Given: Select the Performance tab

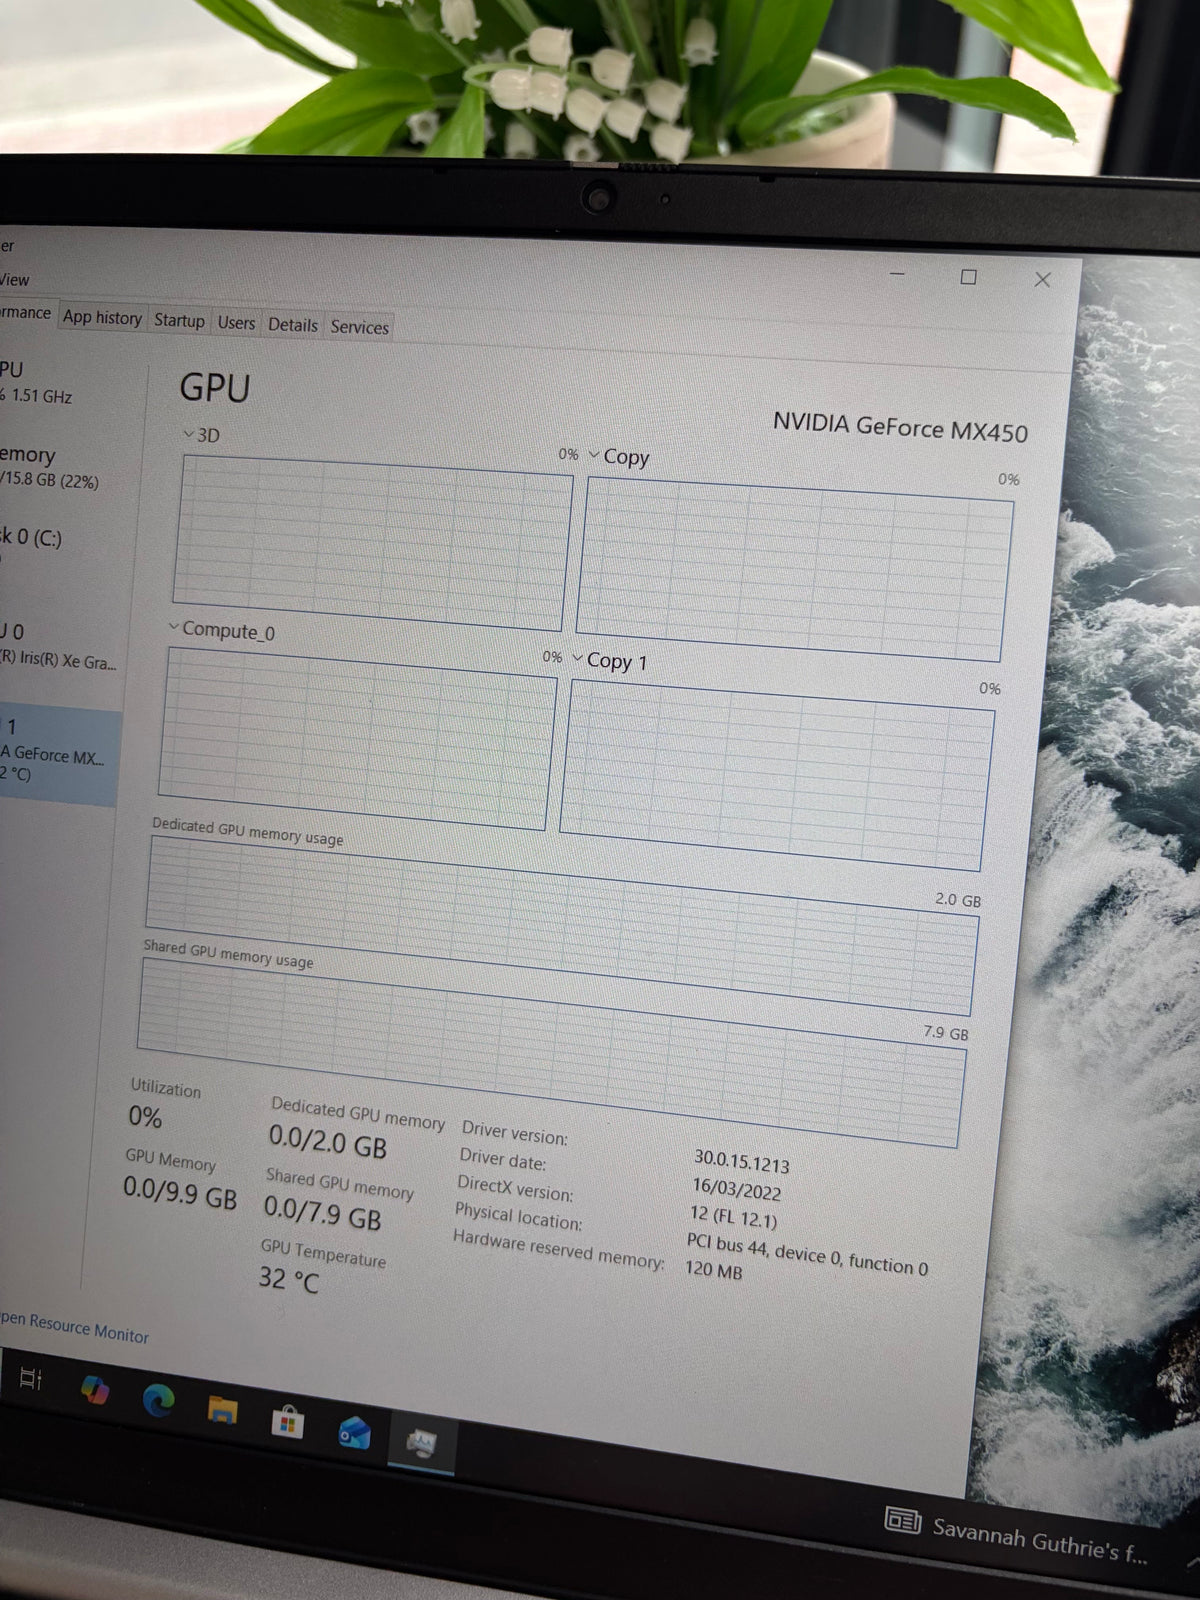Looking at the screenshot, I should [x=26, y=312].
